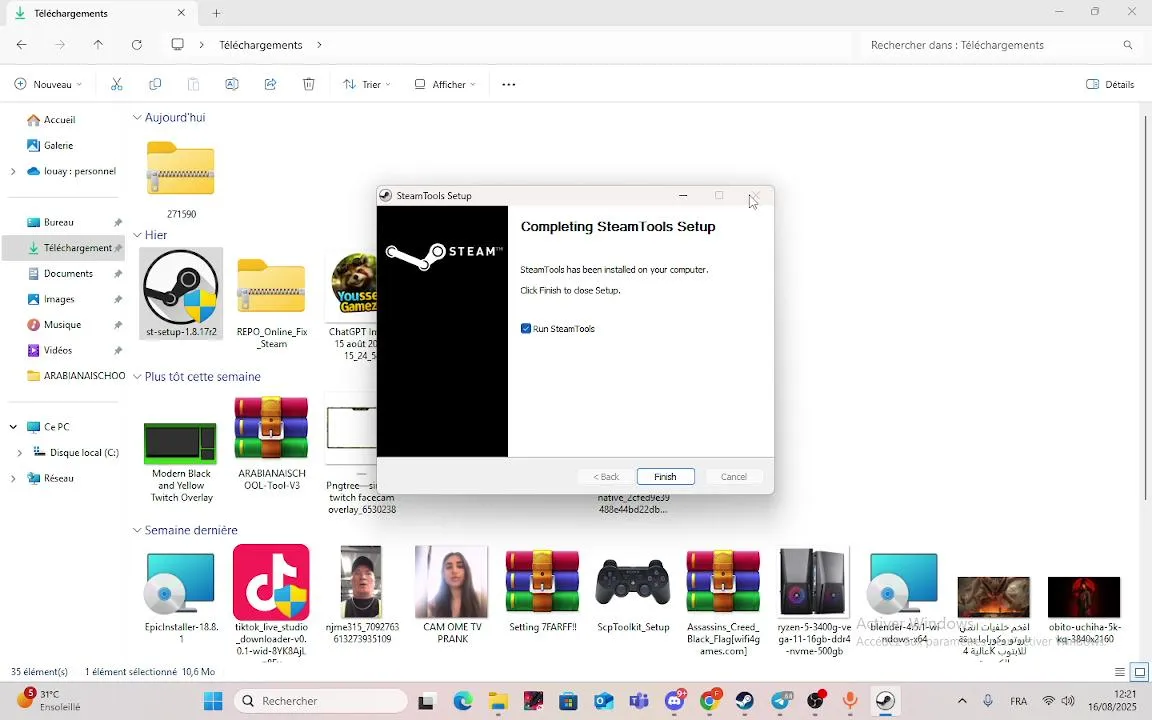Viewport: 1152px width, 720px height.
Task: Open Telegram from the taskbar
Action: coord(781,701)
